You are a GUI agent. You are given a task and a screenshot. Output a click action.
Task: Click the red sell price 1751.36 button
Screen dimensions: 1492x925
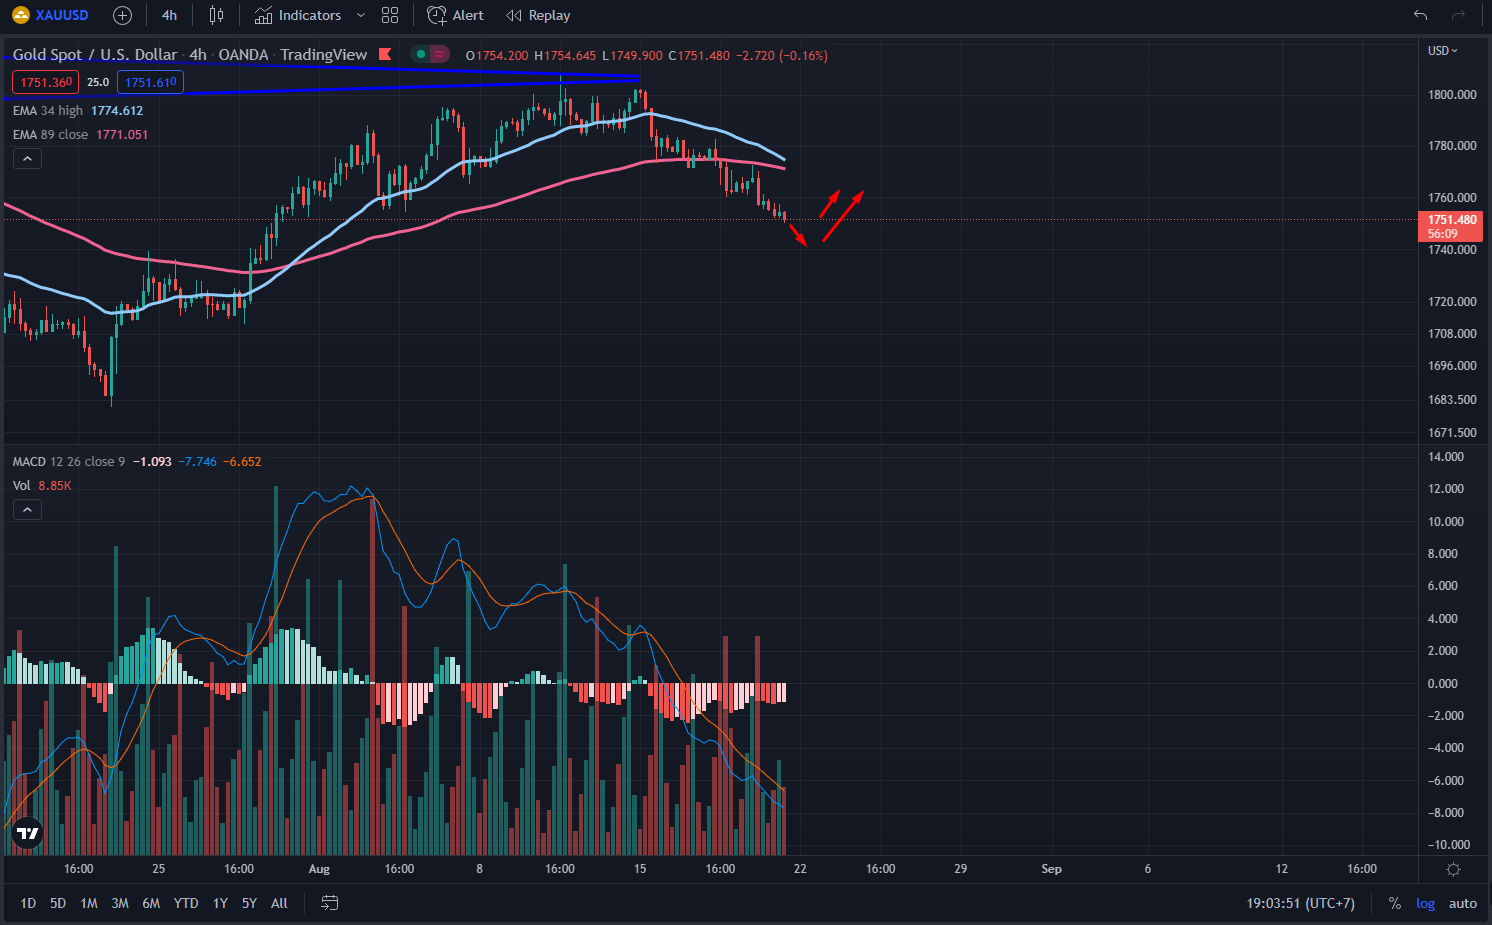coord(46,82)
